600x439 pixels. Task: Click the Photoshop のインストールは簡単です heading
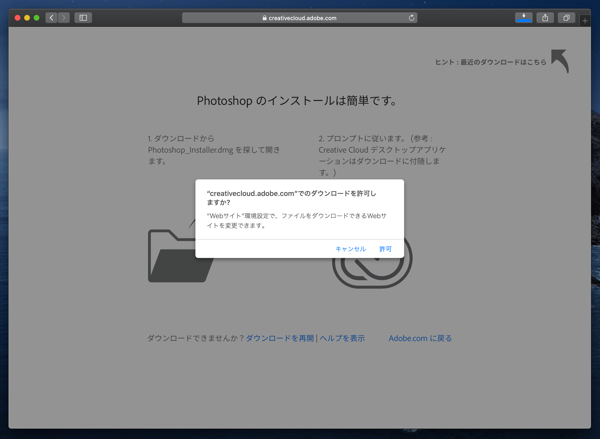297,101
